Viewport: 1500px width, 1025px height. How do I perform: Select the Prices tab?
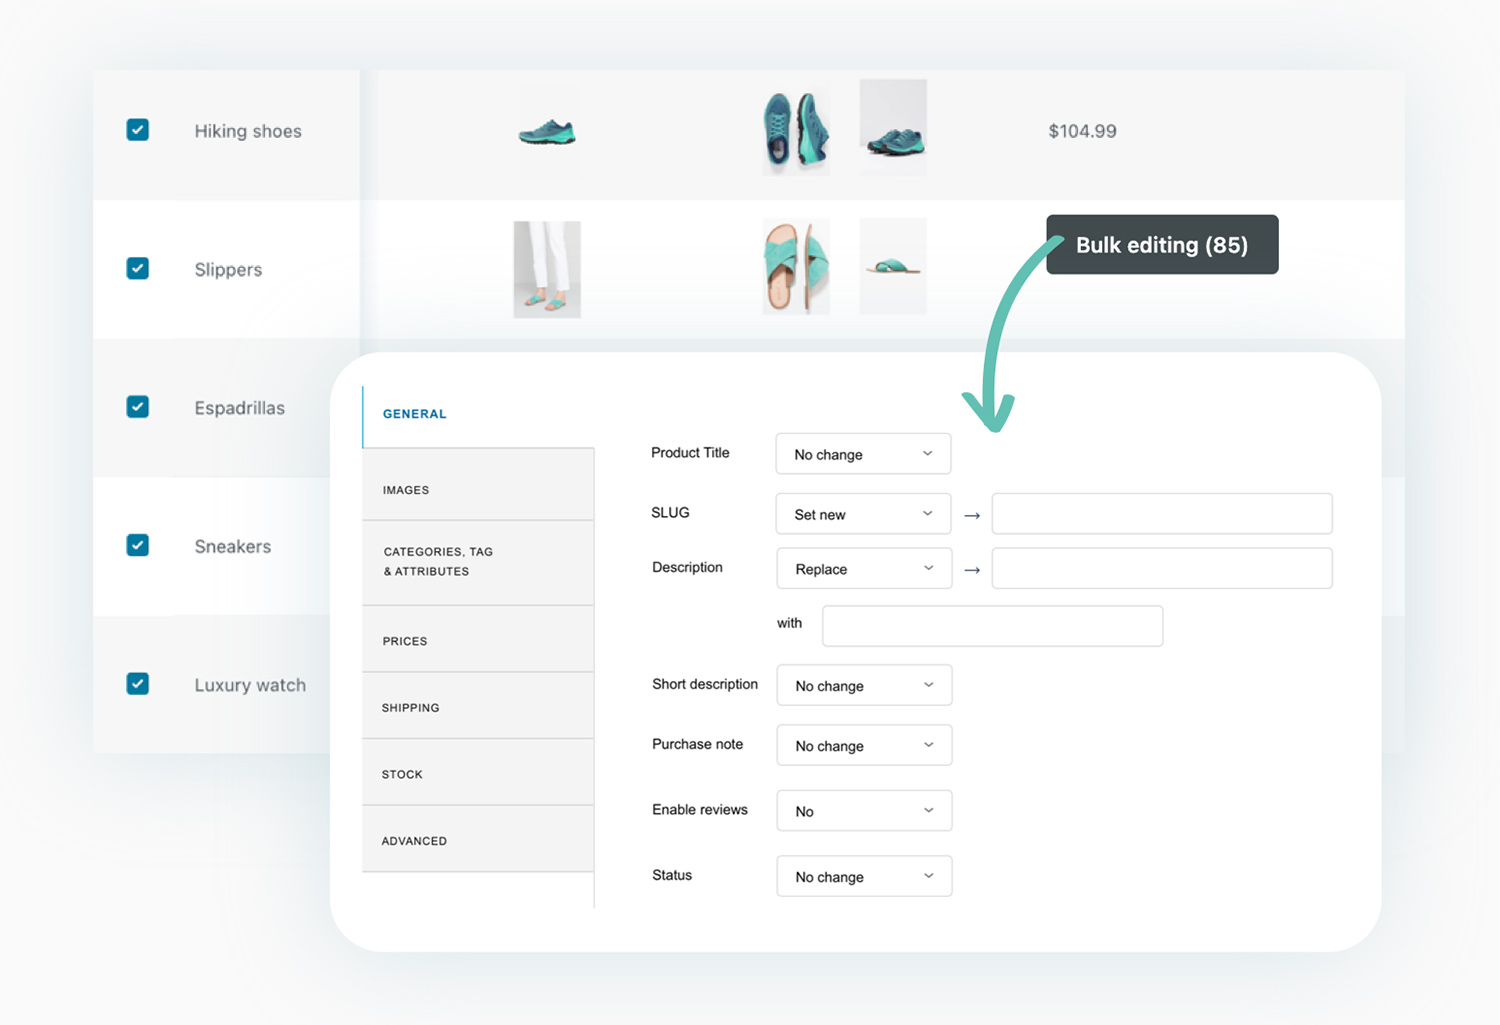coord(404,640)
